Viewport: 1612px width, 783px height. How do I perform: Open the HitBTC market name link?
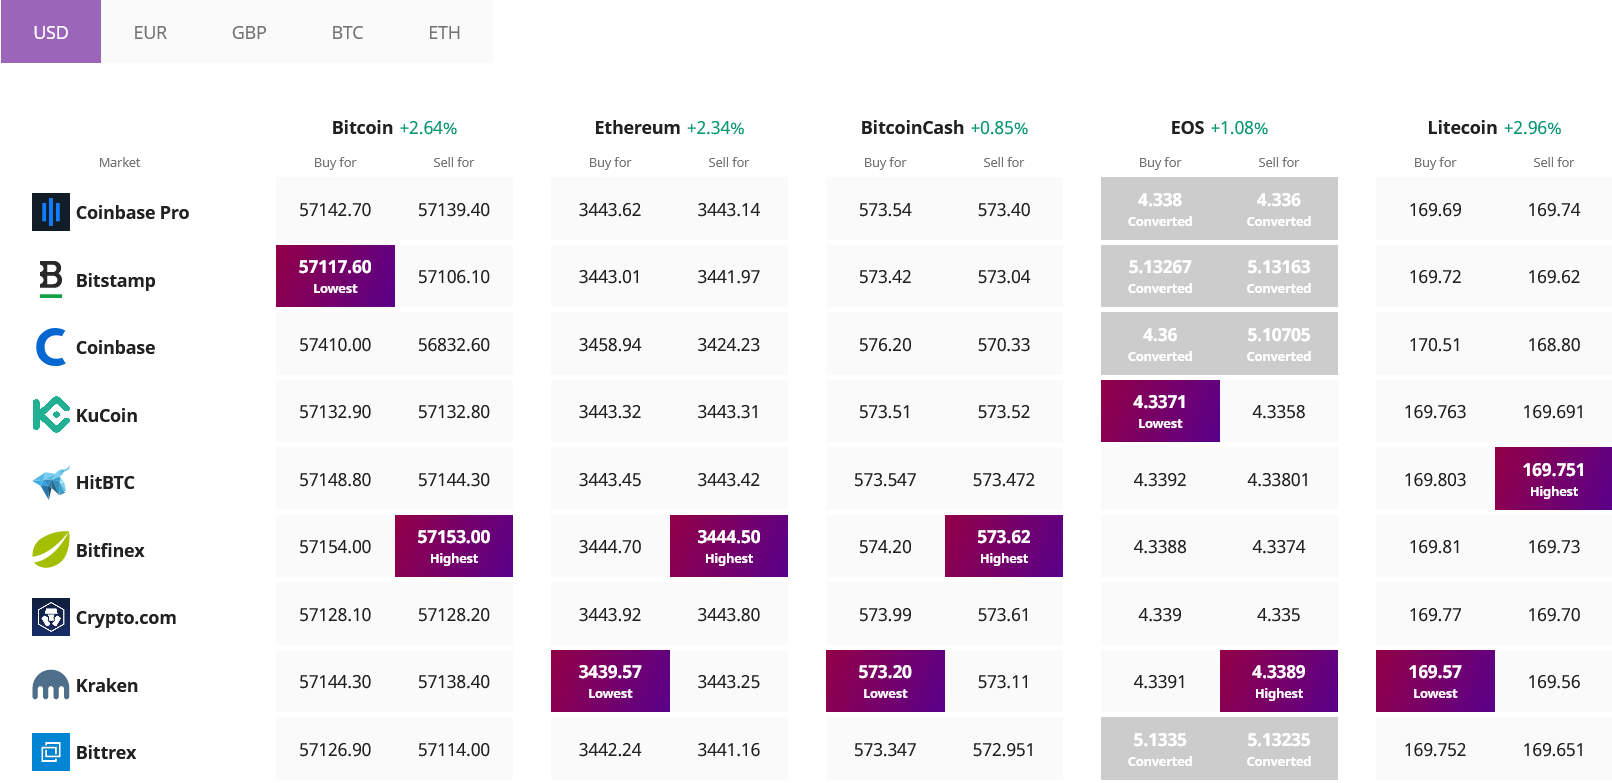tap(105, 482)
